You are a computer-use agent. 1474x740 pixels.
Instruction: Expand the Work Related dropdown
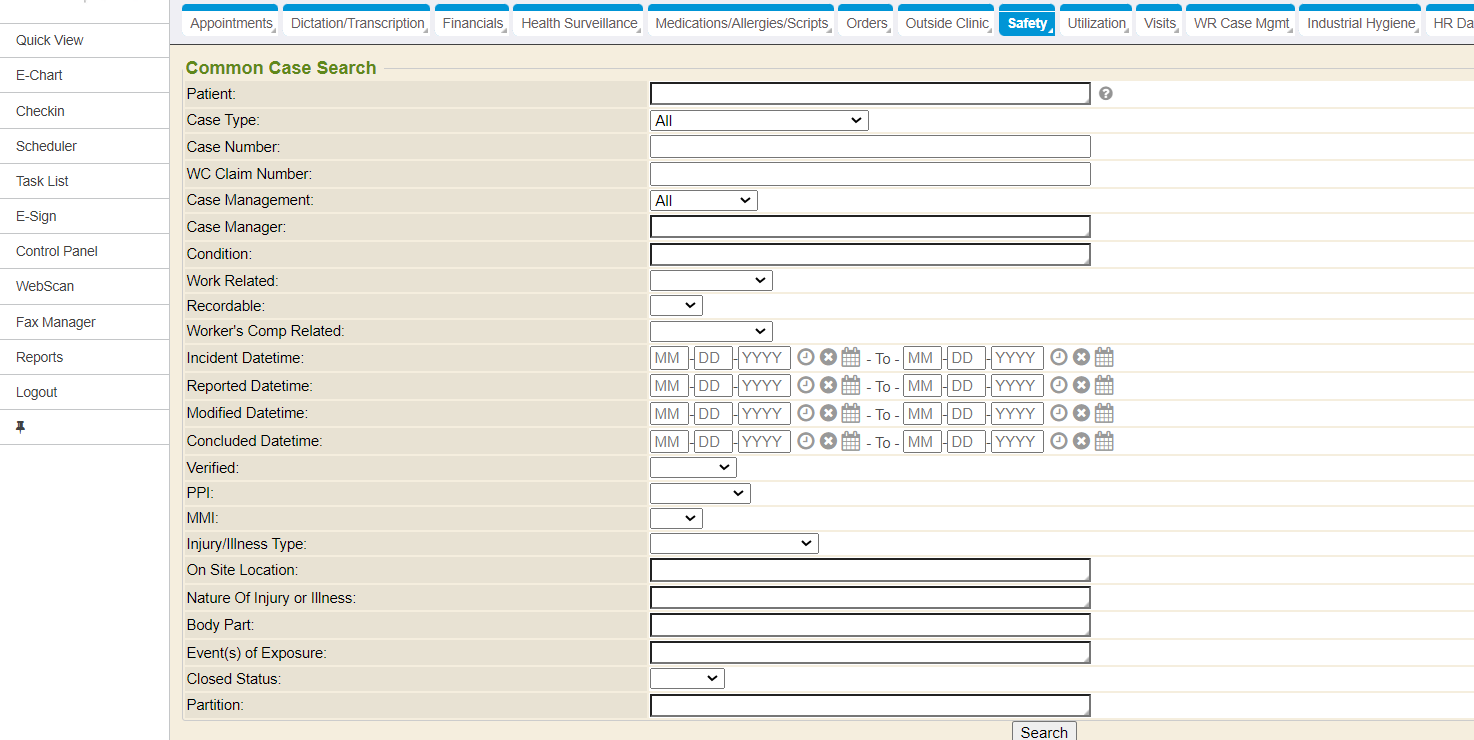click(710, 281)
